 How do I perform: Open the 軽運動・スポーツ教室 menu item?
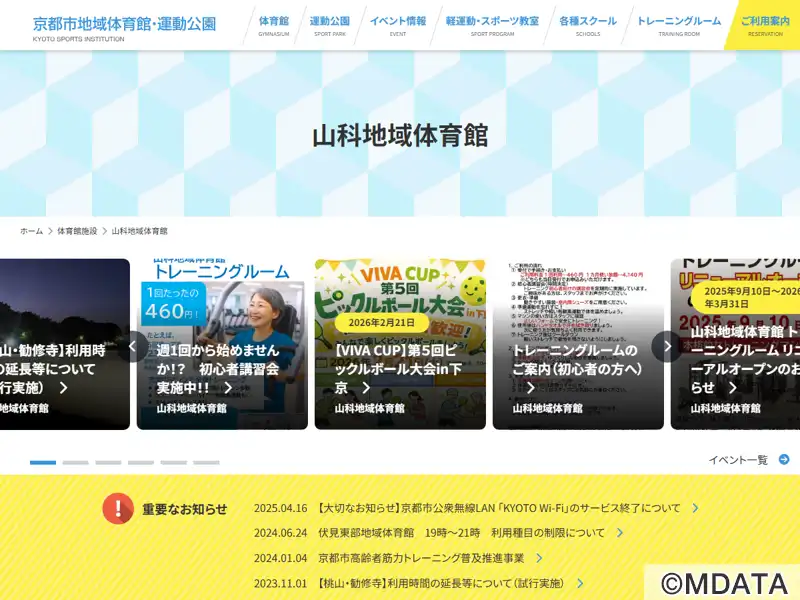pos(492,26)
